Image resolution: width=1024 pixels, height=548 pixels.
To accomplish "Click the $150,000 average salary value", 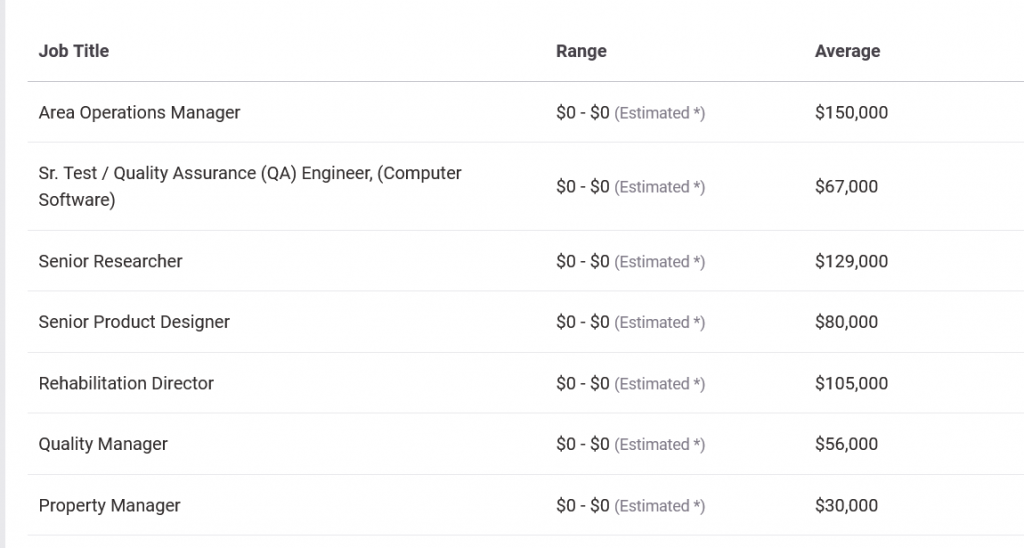I will [851, 113].
